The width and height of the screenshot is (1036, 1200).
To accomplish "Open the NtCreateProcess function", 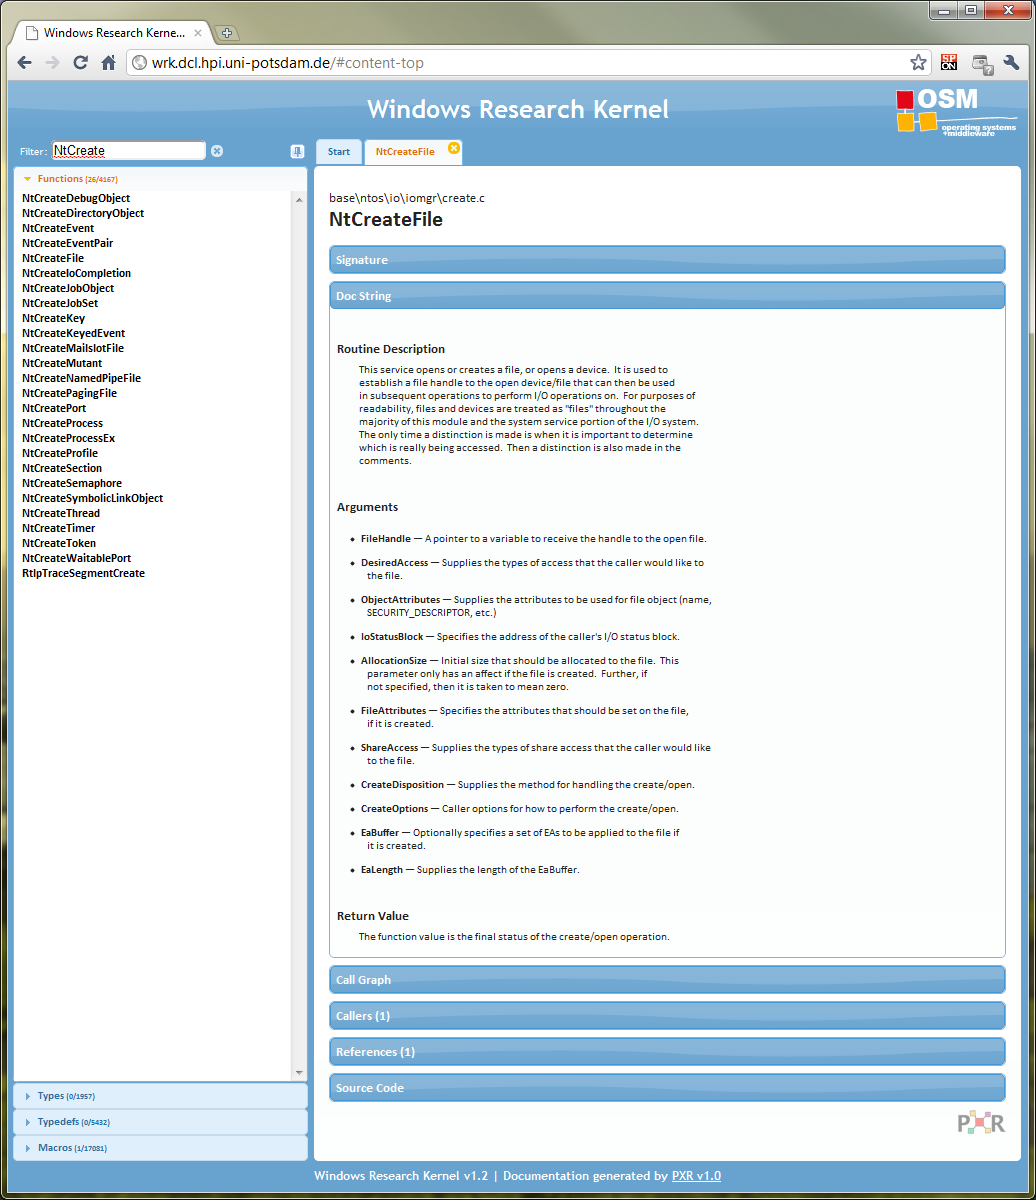I will 62,423.
